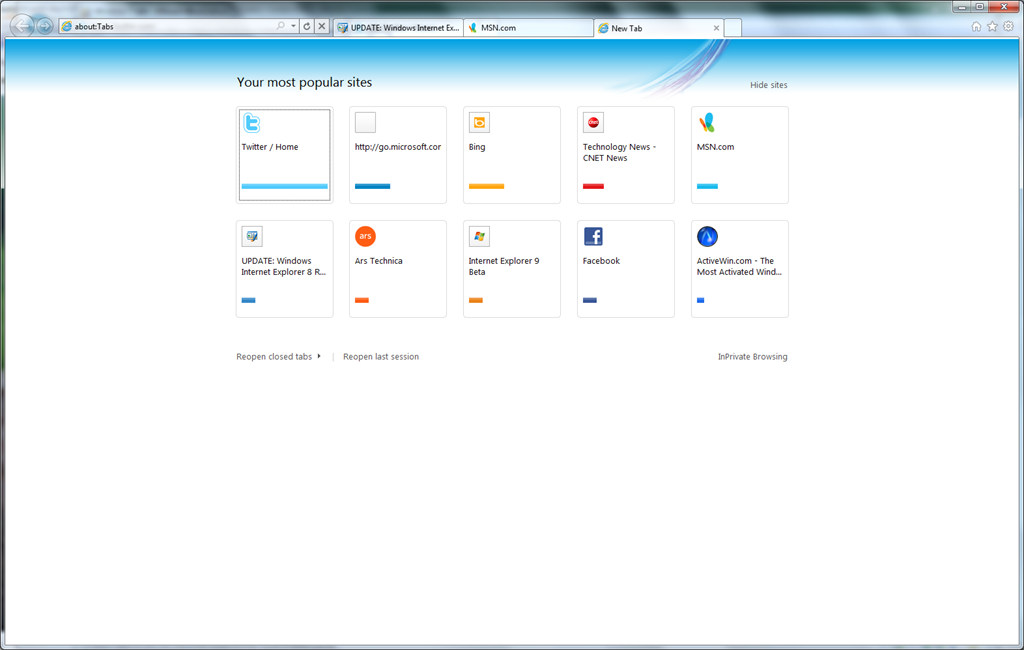Open the Home page icon
This screenshot has width=1024, height=650.
tap(976, 26)
